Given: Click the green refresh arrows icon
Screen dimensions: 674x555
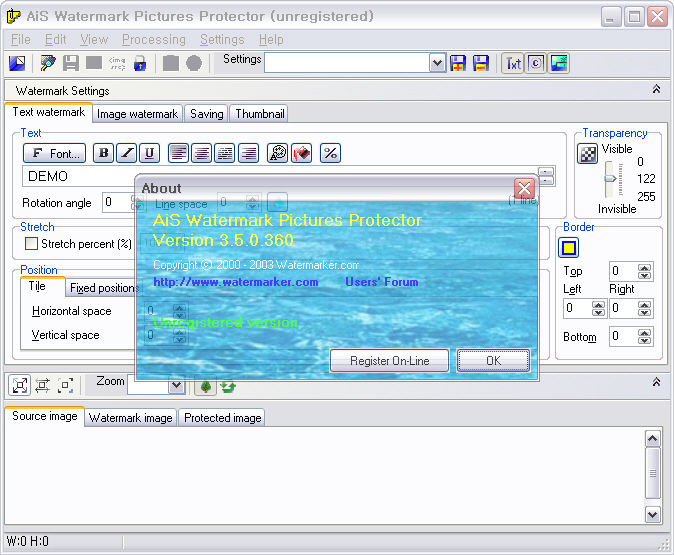Looking at the screenshot, I should coord(228,386).
